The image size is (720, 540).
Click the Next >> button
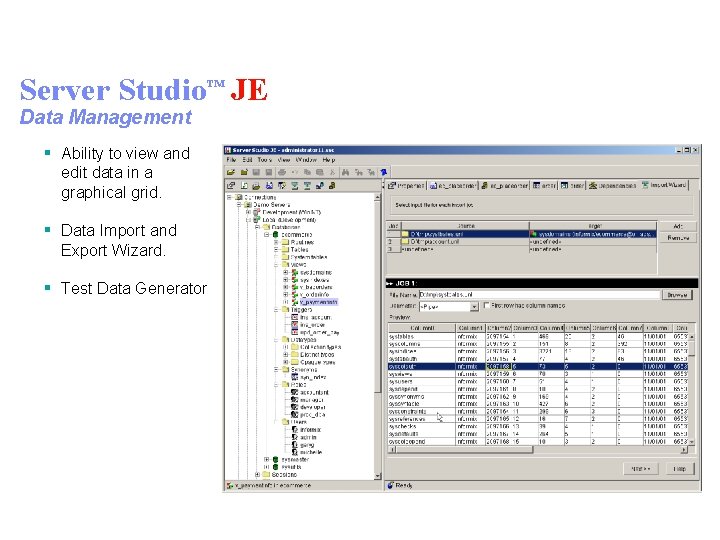[x=641, y=469]
